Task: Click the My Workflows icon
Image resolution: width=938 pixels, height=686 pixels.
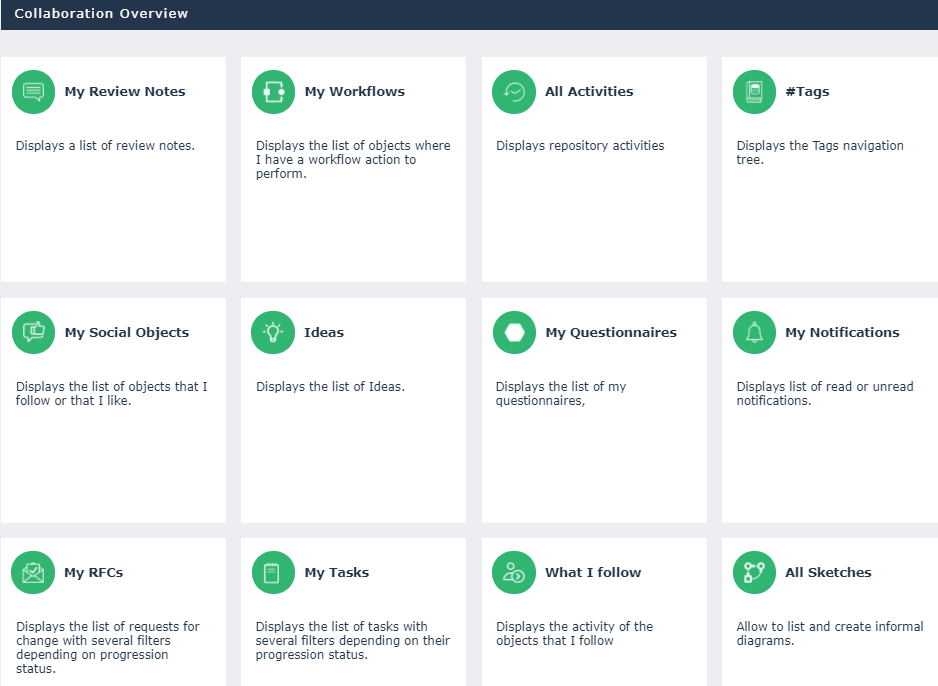Action: (x=273, y=92)
